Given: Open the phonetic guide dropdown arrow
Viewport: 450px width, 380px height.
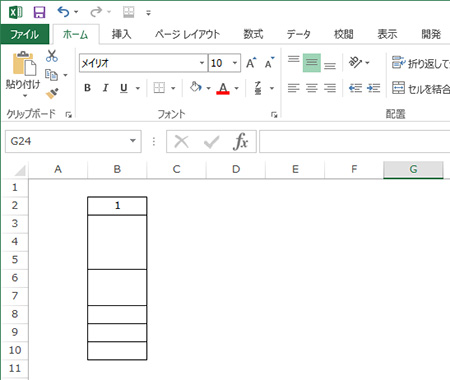Looking at the screenshot, I should pos(272,88).
